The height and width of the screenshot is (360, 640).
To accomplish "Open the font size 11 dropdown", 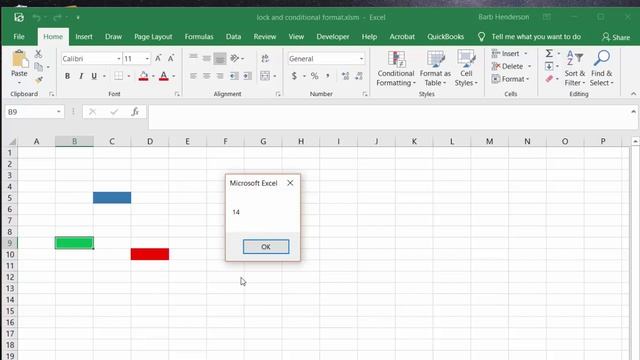I will (x=147, y=59).
